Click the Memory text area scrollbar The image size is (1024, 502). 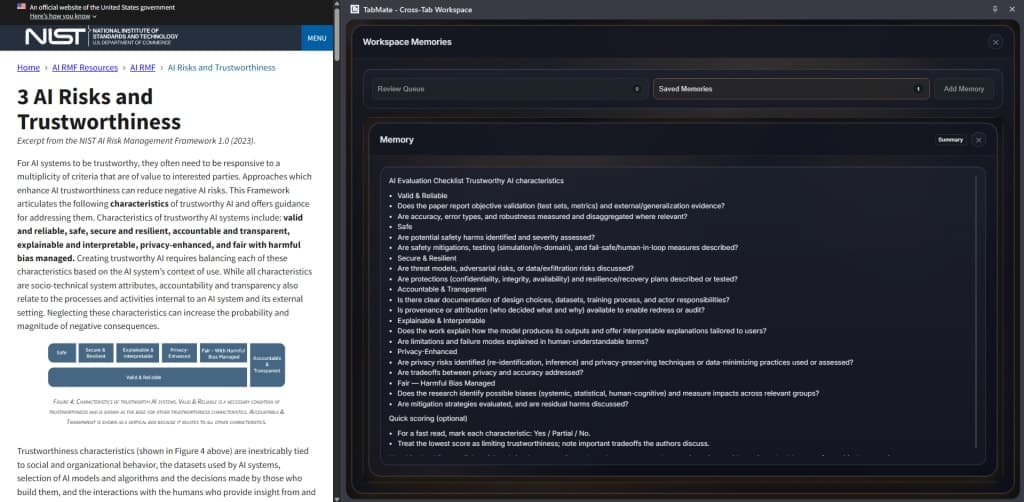pos(976,312)
